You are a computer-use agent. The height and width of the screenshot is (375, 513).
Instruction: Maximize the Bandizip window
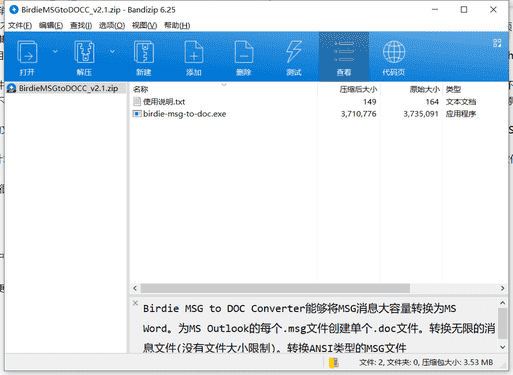(x=464, y=10)
